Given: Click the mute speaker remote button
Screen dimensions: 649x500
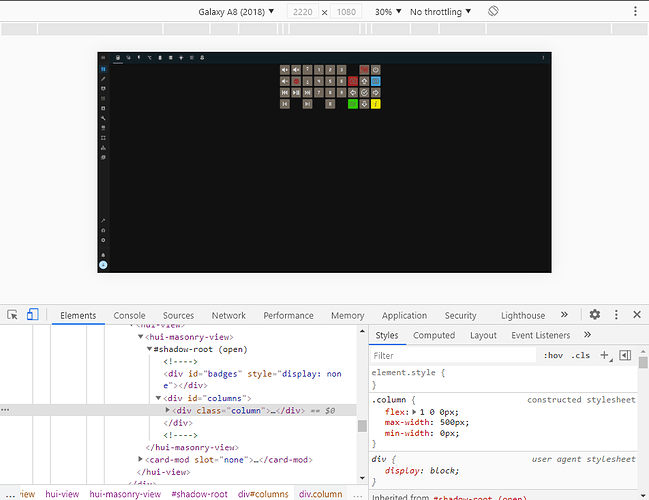Looking at the screenshot, I should [296, 70].
